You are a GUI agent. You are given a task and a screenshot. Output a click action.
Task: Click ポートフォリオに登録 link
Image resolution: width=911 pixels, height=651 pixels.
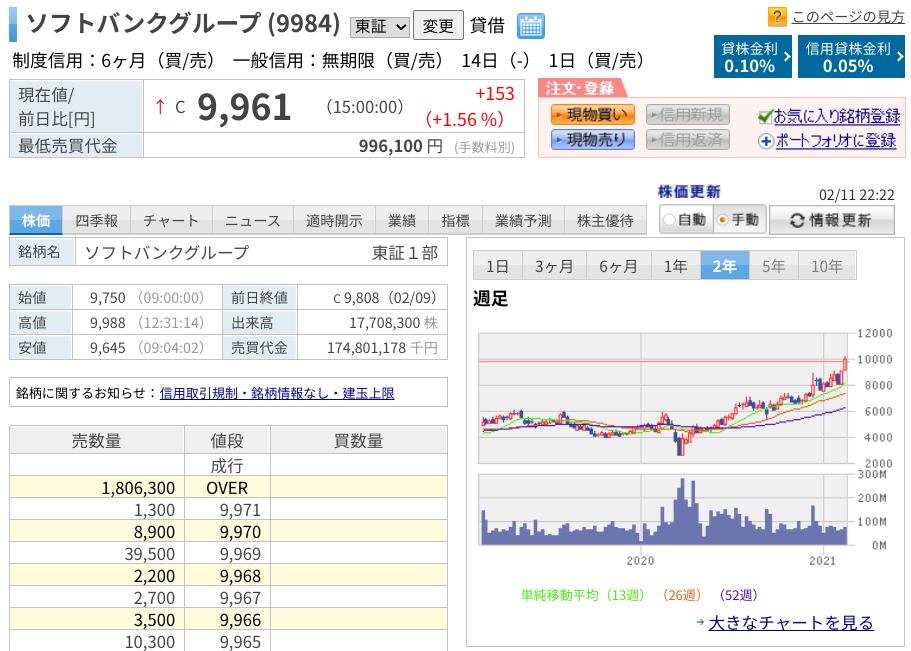tap(835, 141)
